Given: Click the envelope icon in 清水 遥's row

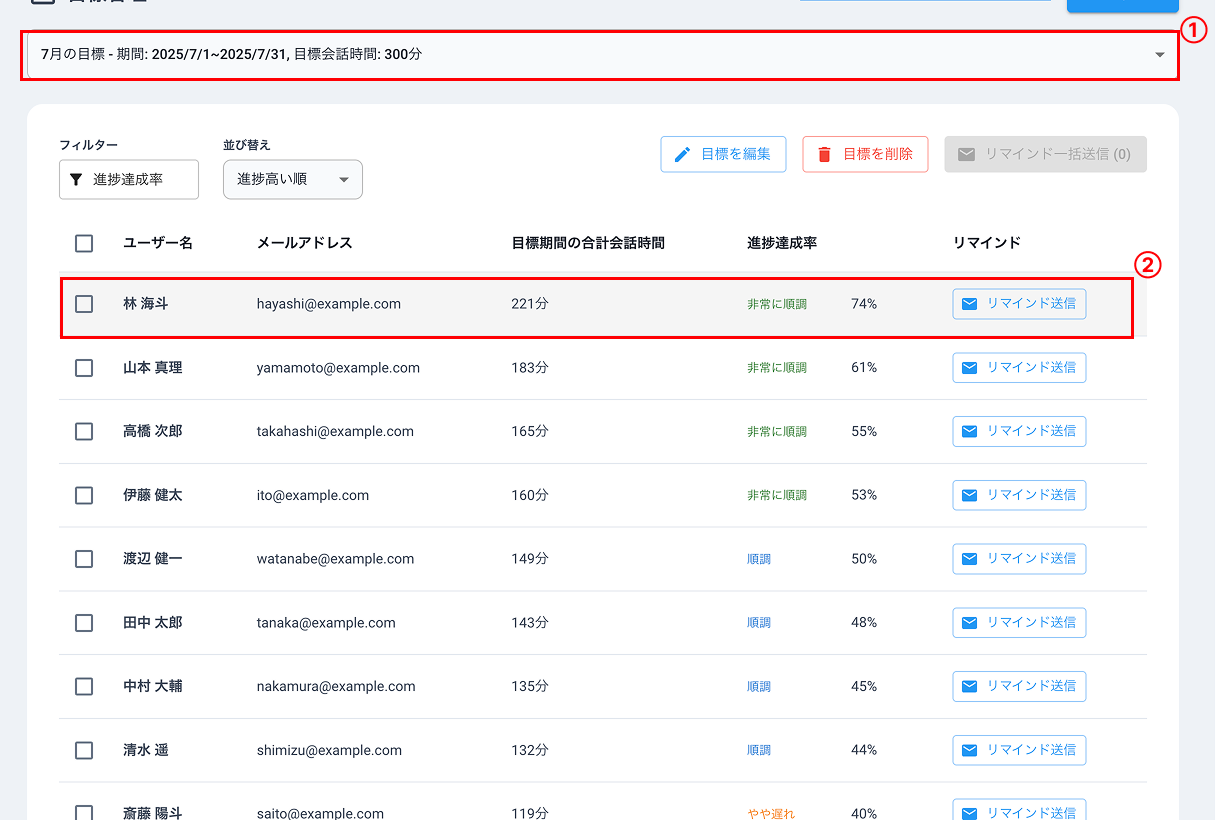Looking at the screenshot, I should [x=969, y=750].
